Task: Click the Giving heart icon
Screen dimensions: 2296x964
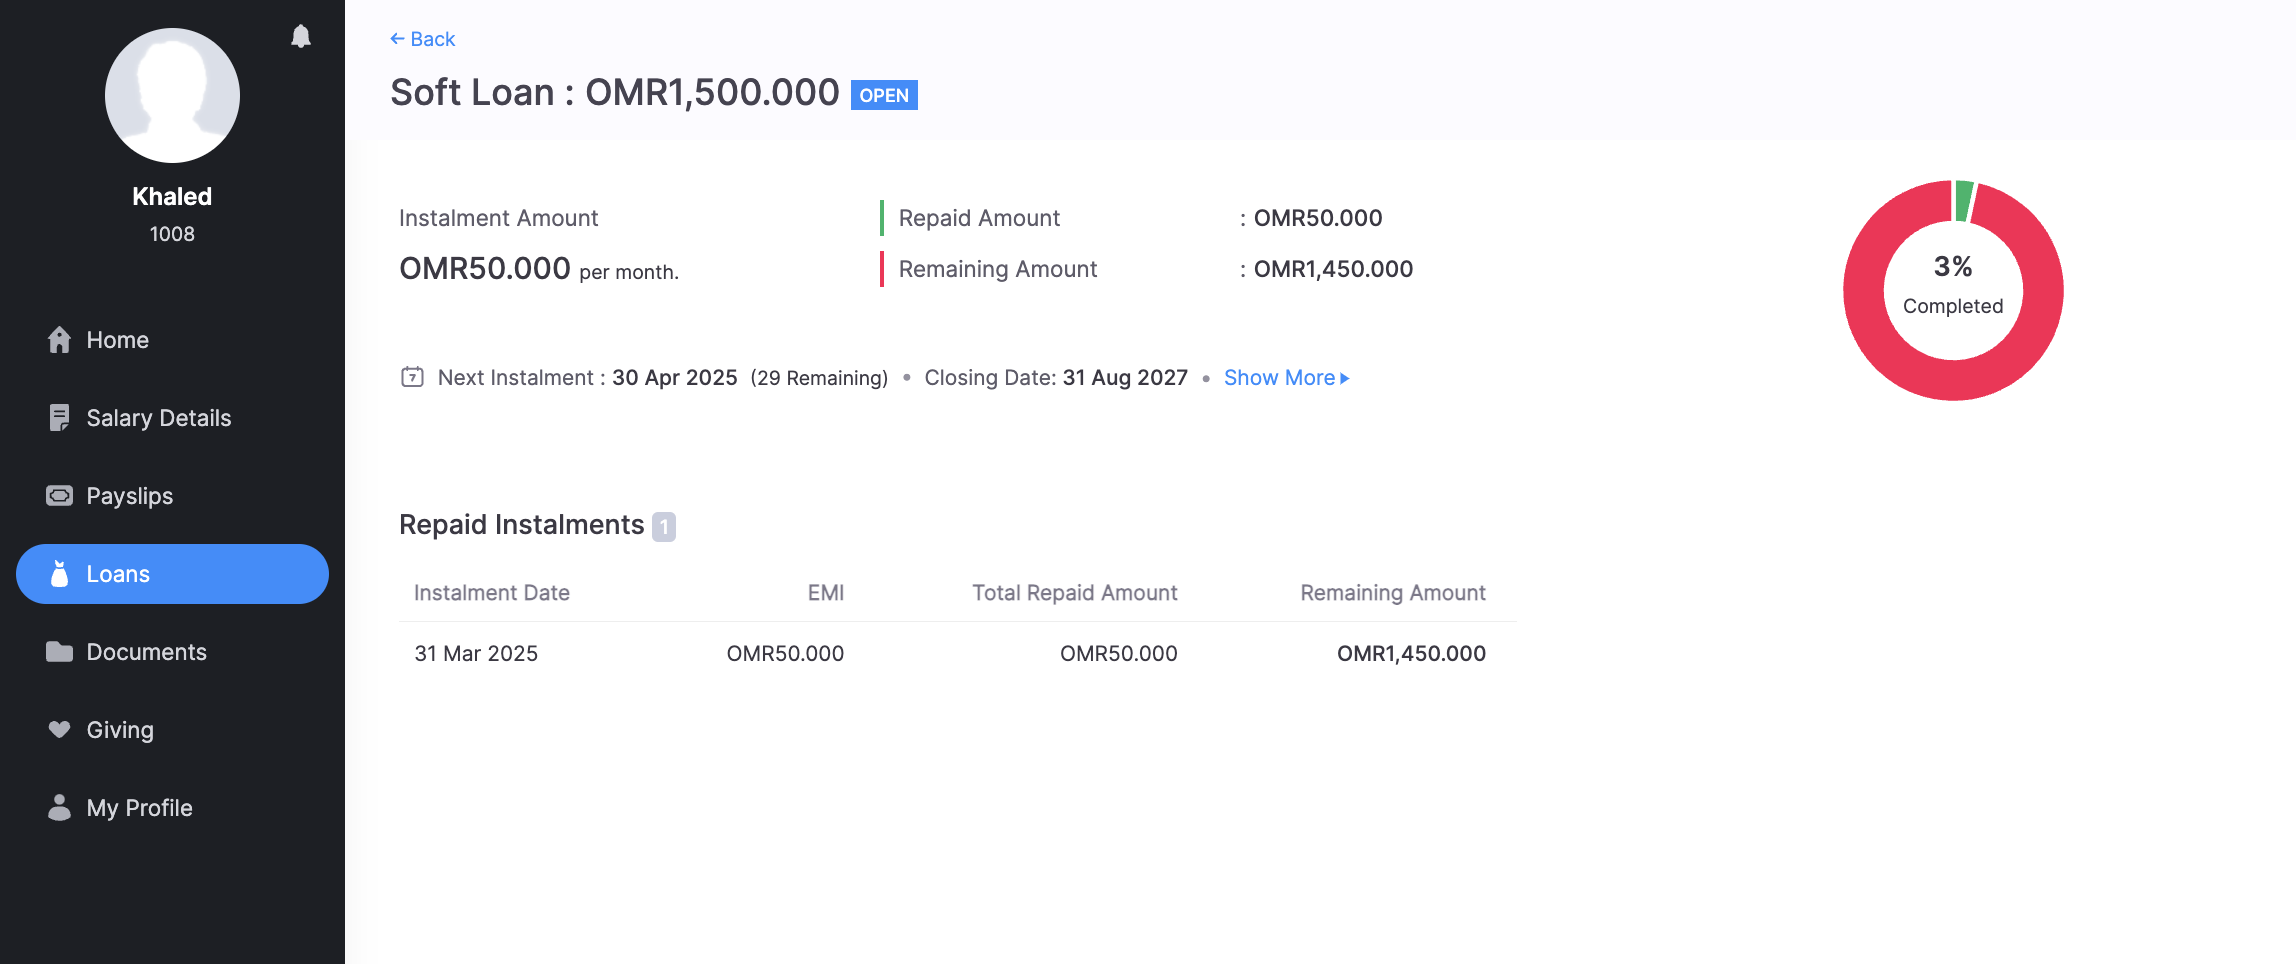Action: [x=60, y=730]
